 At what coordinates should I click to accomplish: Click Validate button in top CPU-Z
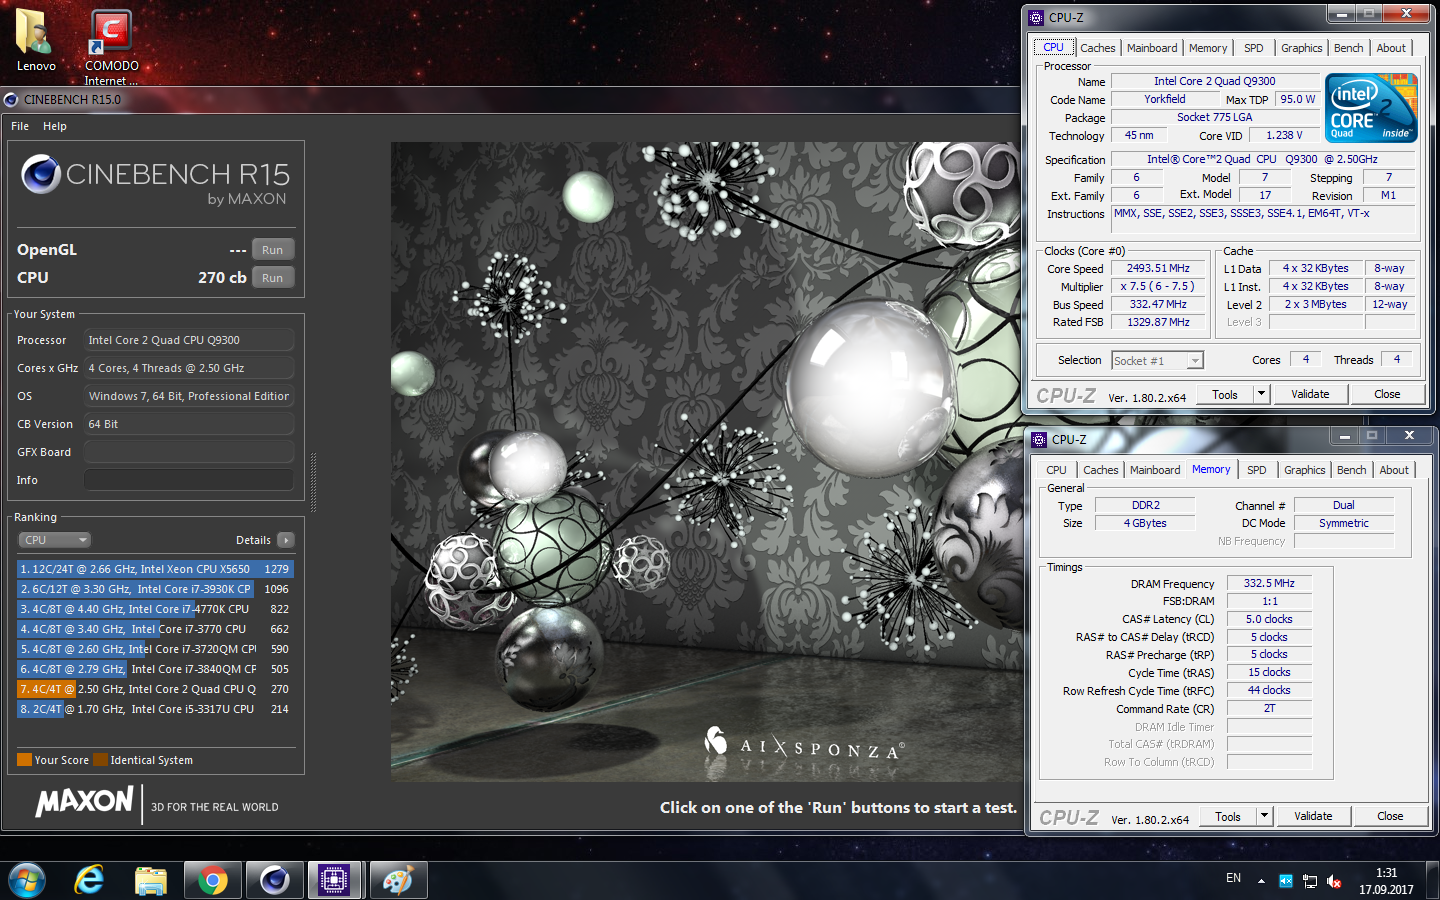pos(1310,394)
